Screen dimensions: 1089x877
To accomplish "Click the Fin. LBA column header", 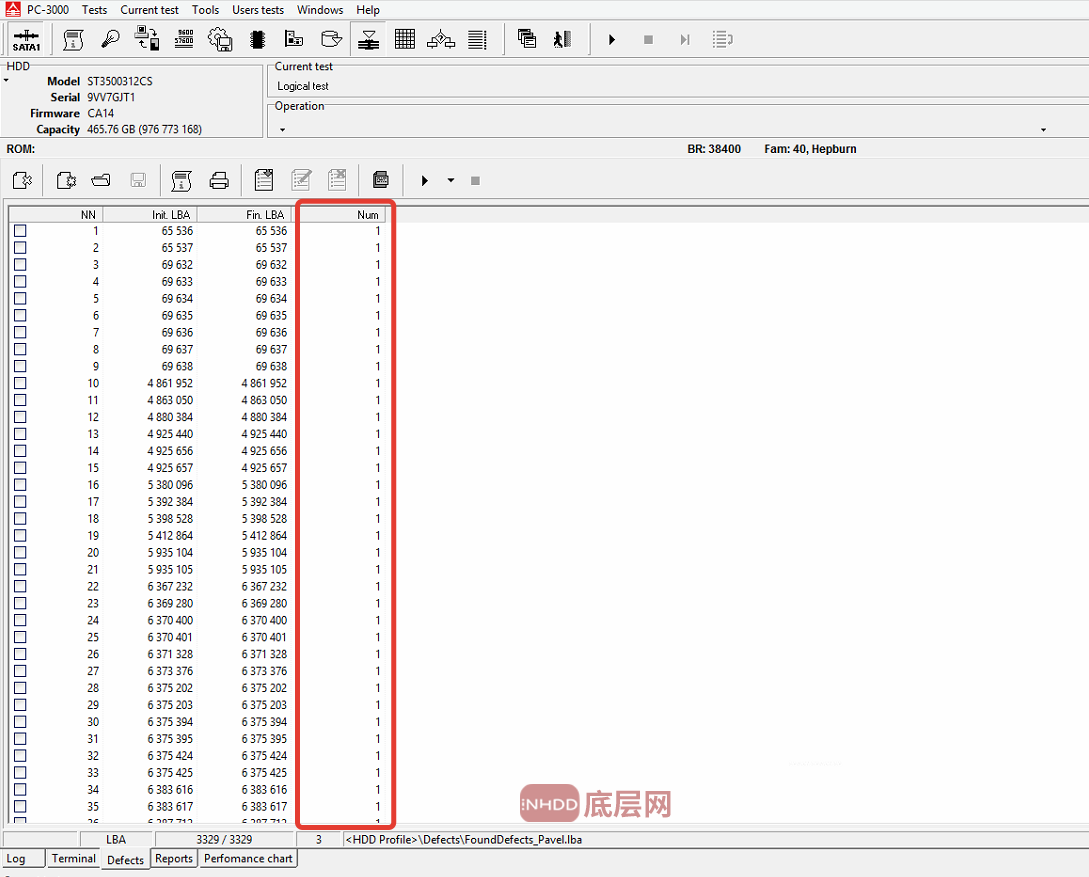I will coord(244,215).
